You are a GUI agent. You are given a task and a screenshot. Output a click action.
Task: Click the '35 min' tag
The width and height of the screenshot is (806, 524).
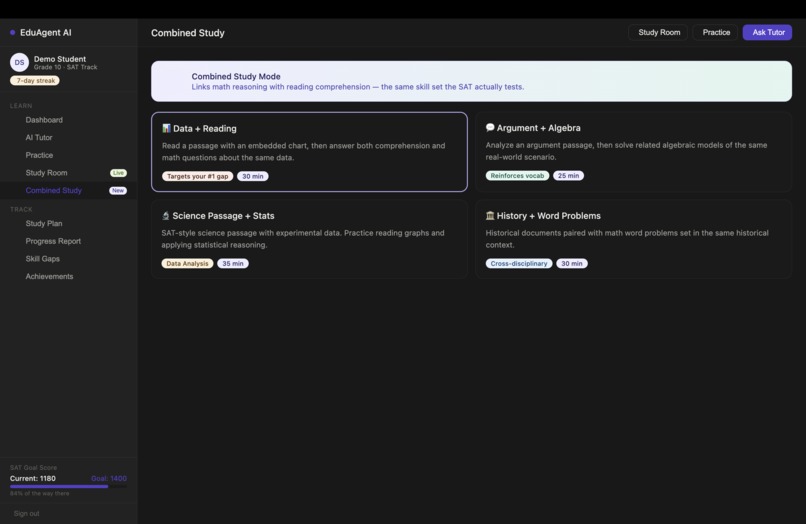pos(232,263)
